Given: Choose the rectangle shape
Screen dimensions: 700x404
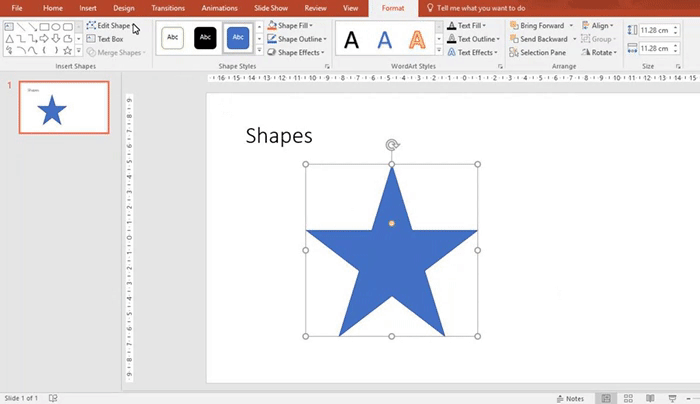Looking at the screenshot, I should pos(44,27).
